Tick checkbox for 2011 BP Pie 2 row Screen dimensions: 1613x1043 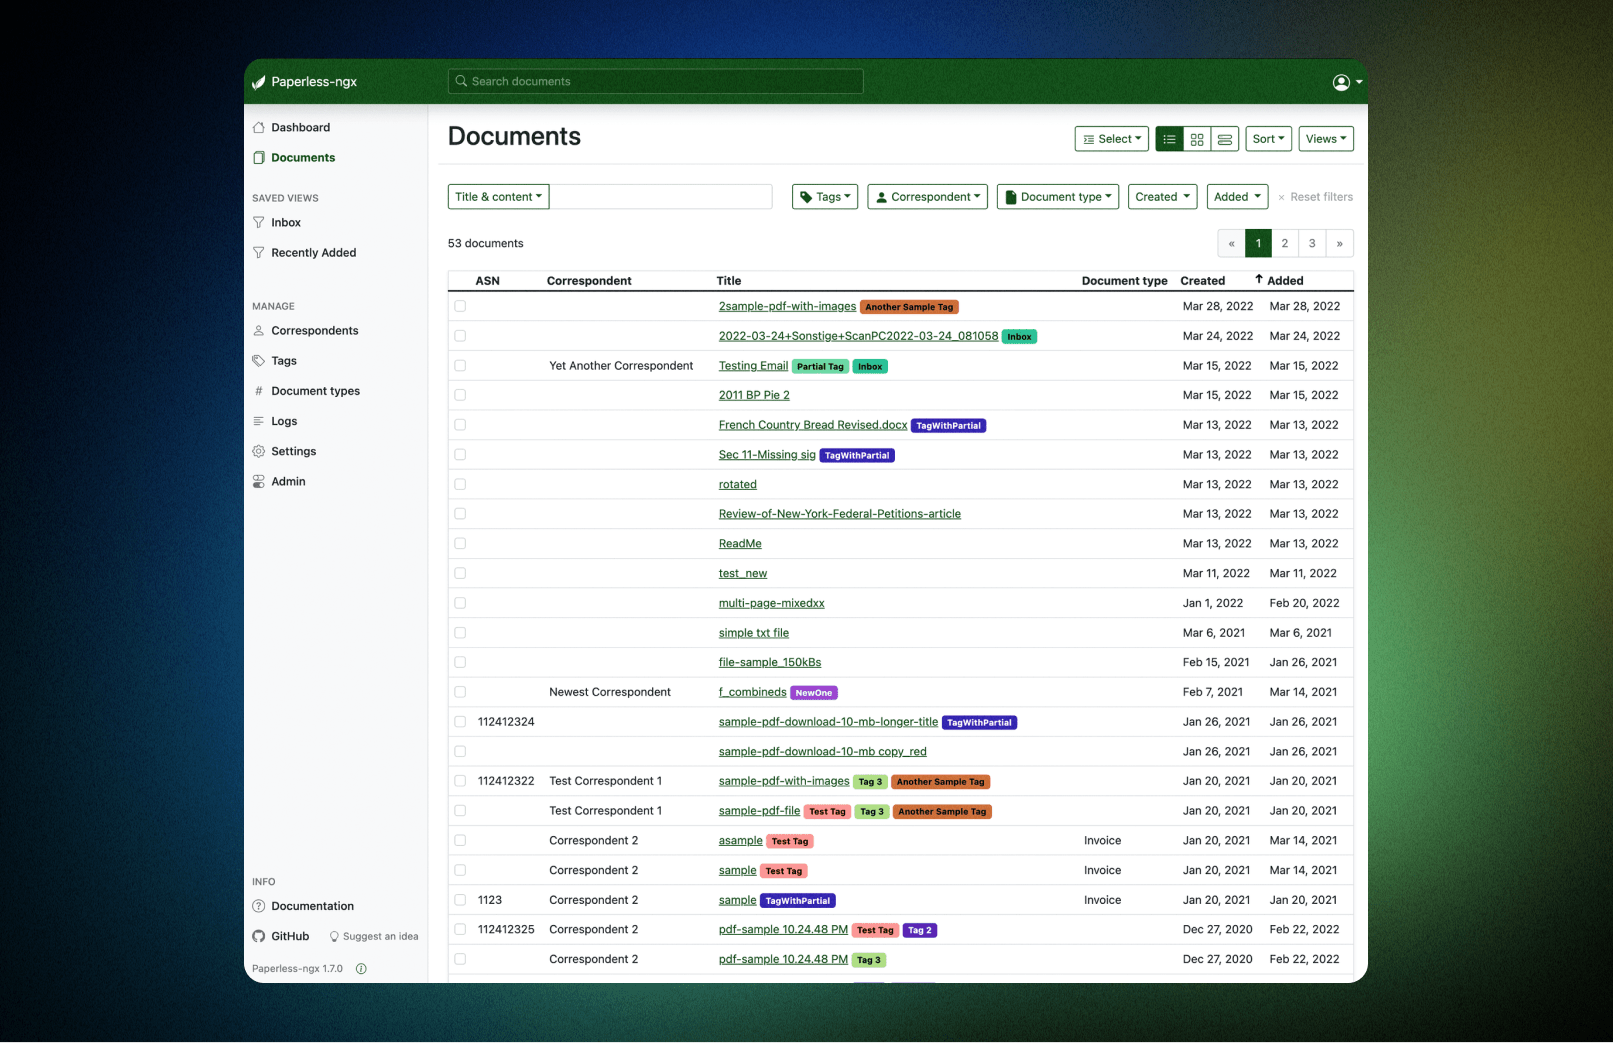click(x=460, y=395)
